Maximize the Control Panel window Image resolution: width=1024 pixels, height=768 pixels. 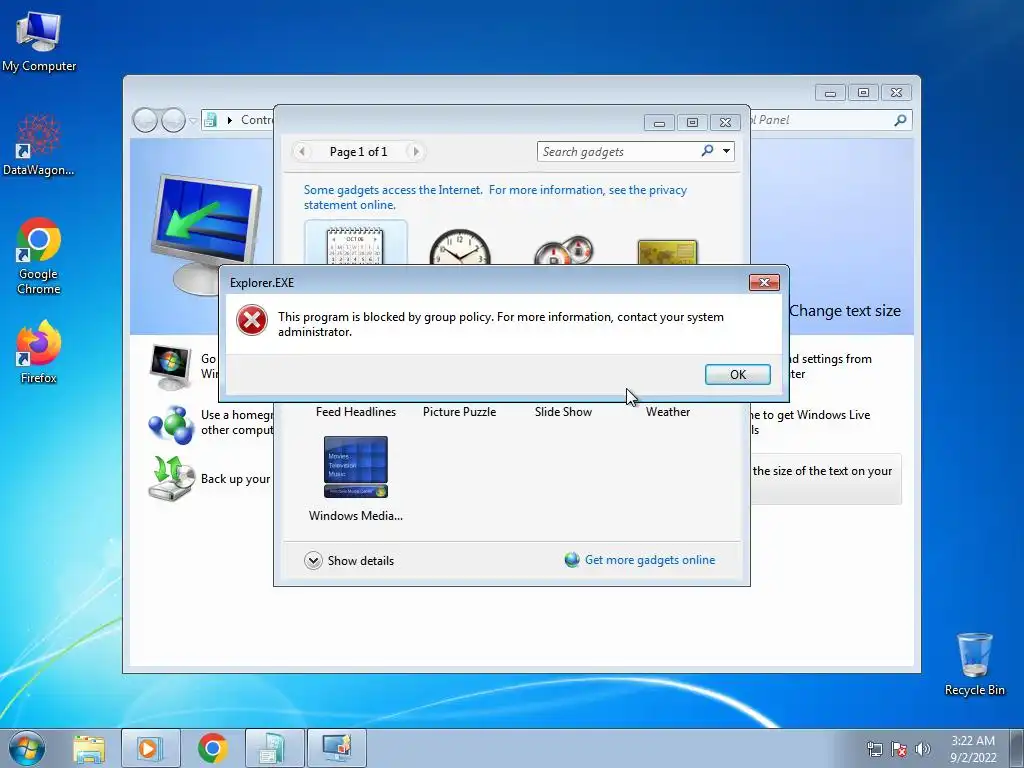(x=863, y=93)
